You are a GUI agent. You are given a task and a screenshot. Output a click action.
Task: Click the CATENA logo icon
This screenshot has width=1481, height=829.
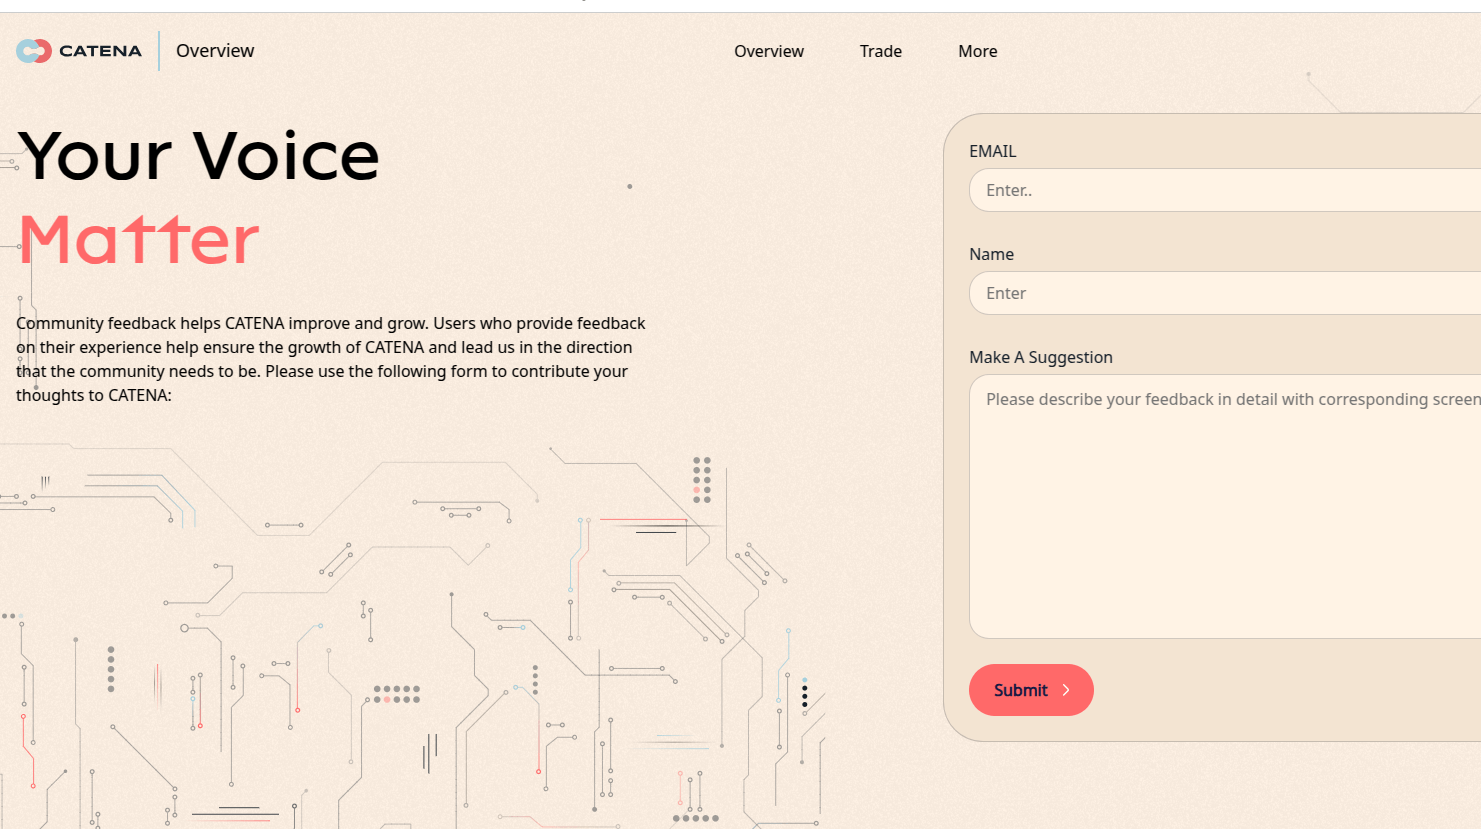point(34,51)
